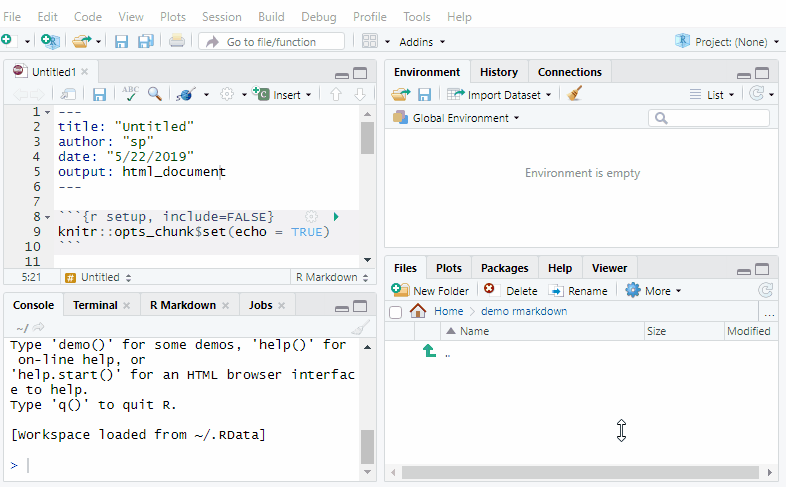Navigate to Home in the breadcrumb
This screenshot has height=487, width=786.
pyautogui.click(x=447, y=311)
